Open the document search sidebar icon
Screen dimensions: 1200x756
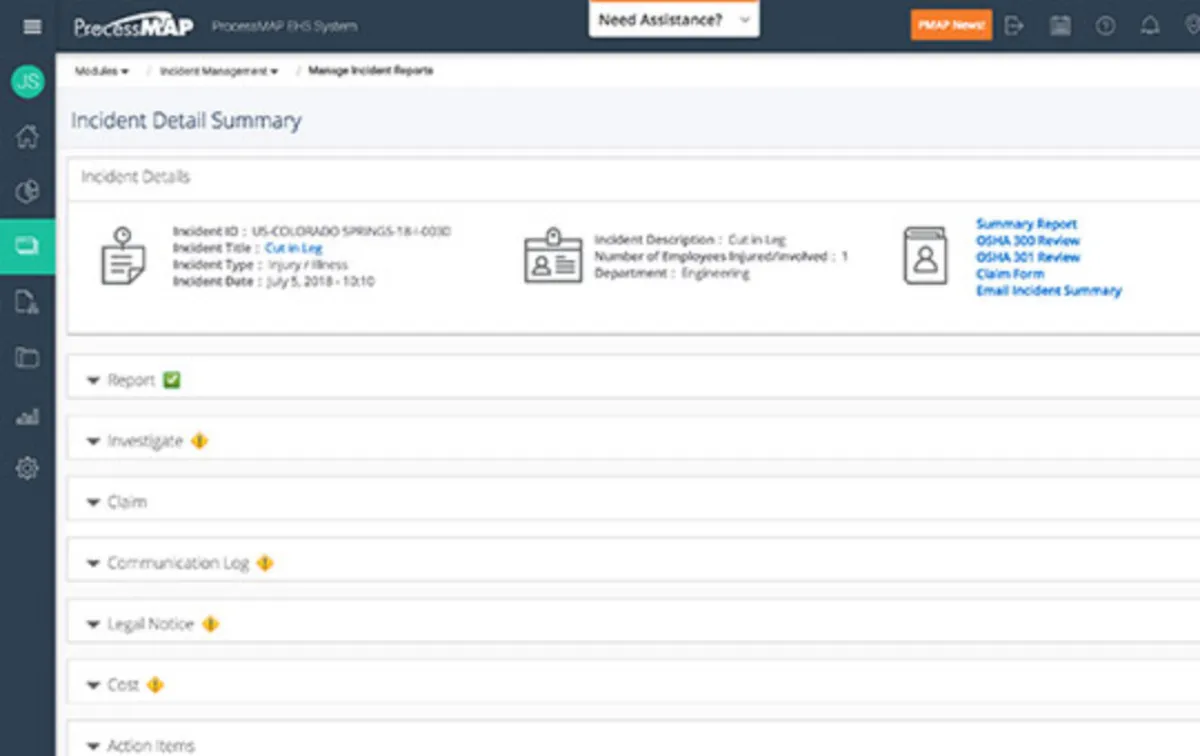click(x=27, y=302)
